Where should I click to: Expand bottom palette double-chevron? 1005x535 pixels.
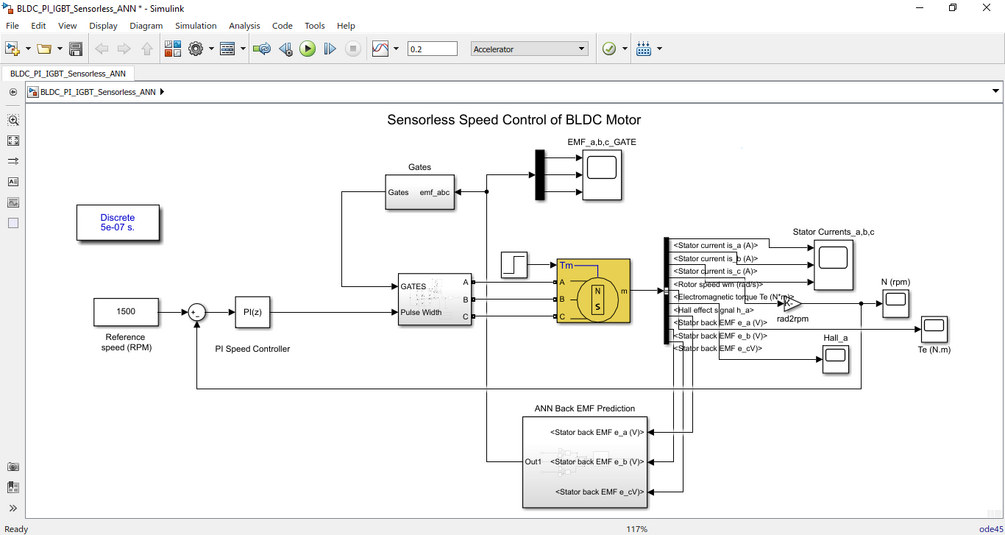(13, 509)
